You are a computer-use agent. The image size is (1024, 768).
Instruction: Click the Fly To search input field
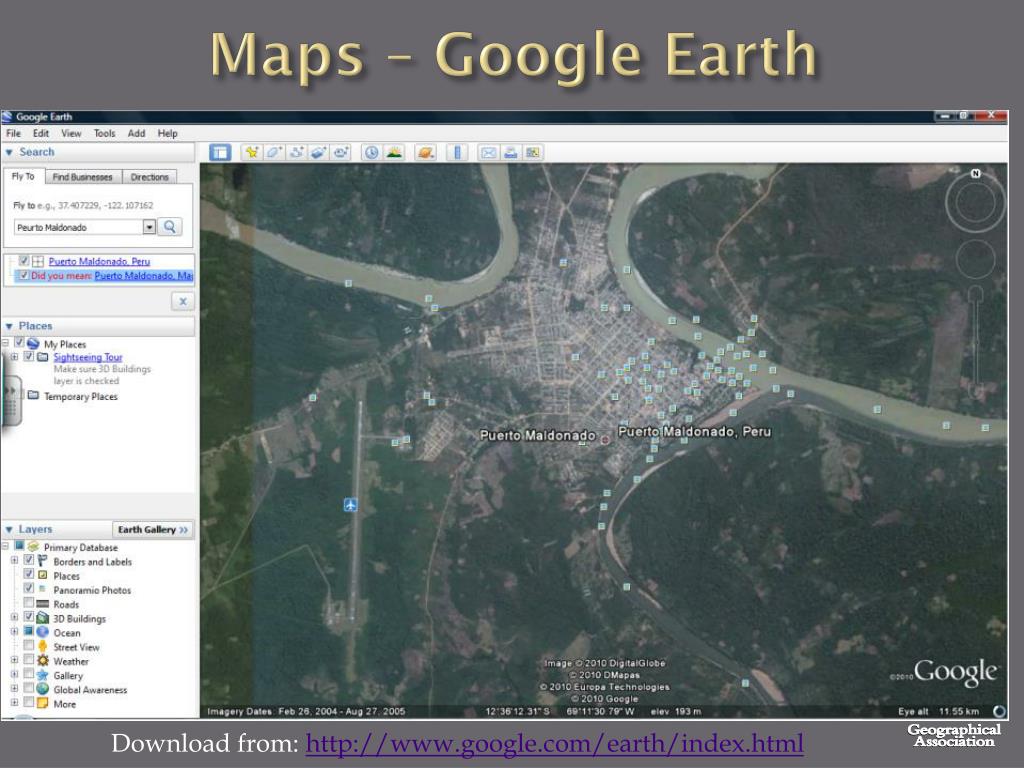[x=78, y=227]
